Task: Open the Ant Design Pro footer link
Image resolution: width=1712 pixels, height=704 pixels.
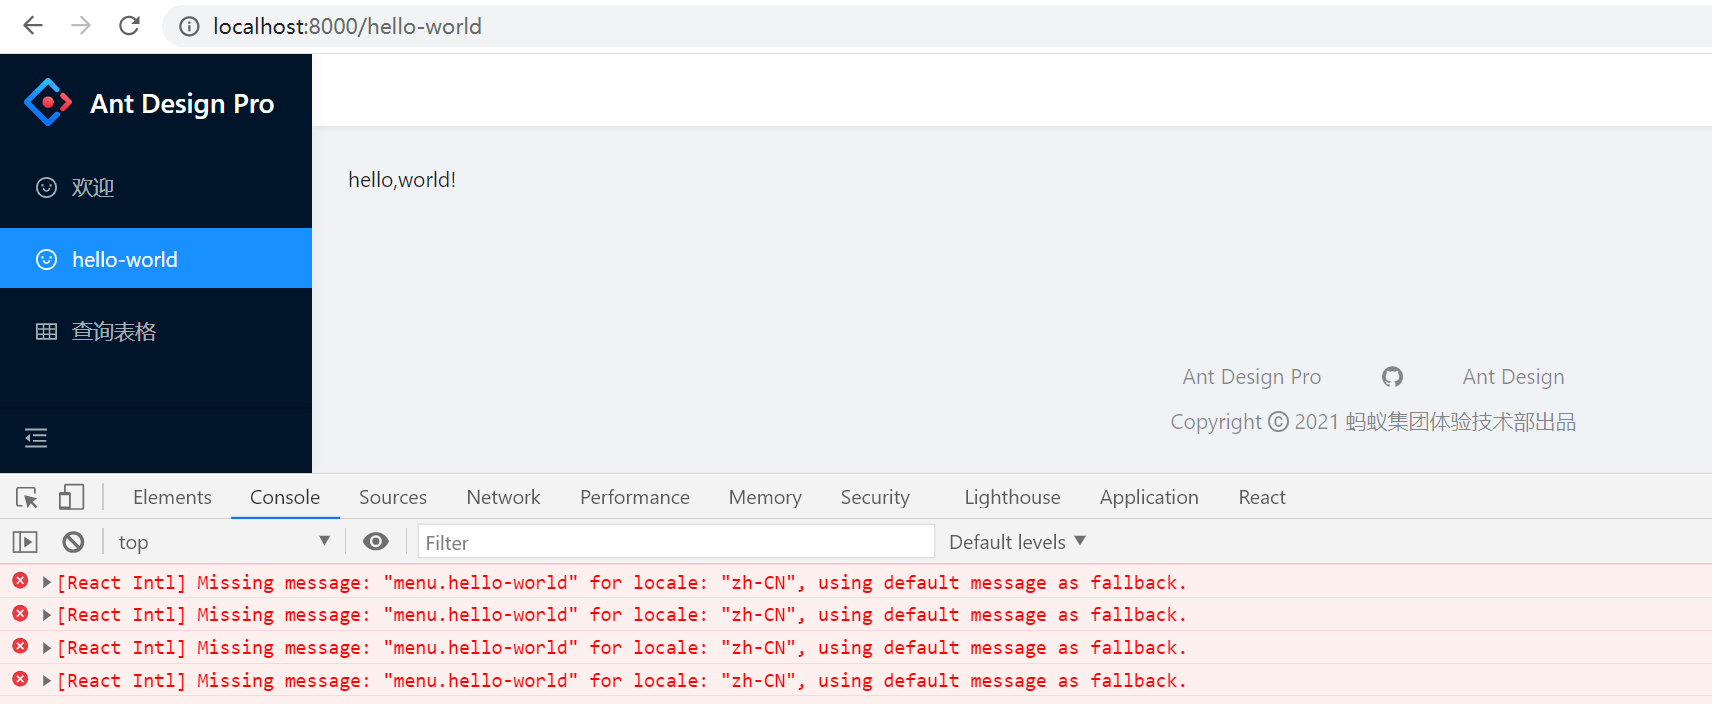Action: (1251, 377)
